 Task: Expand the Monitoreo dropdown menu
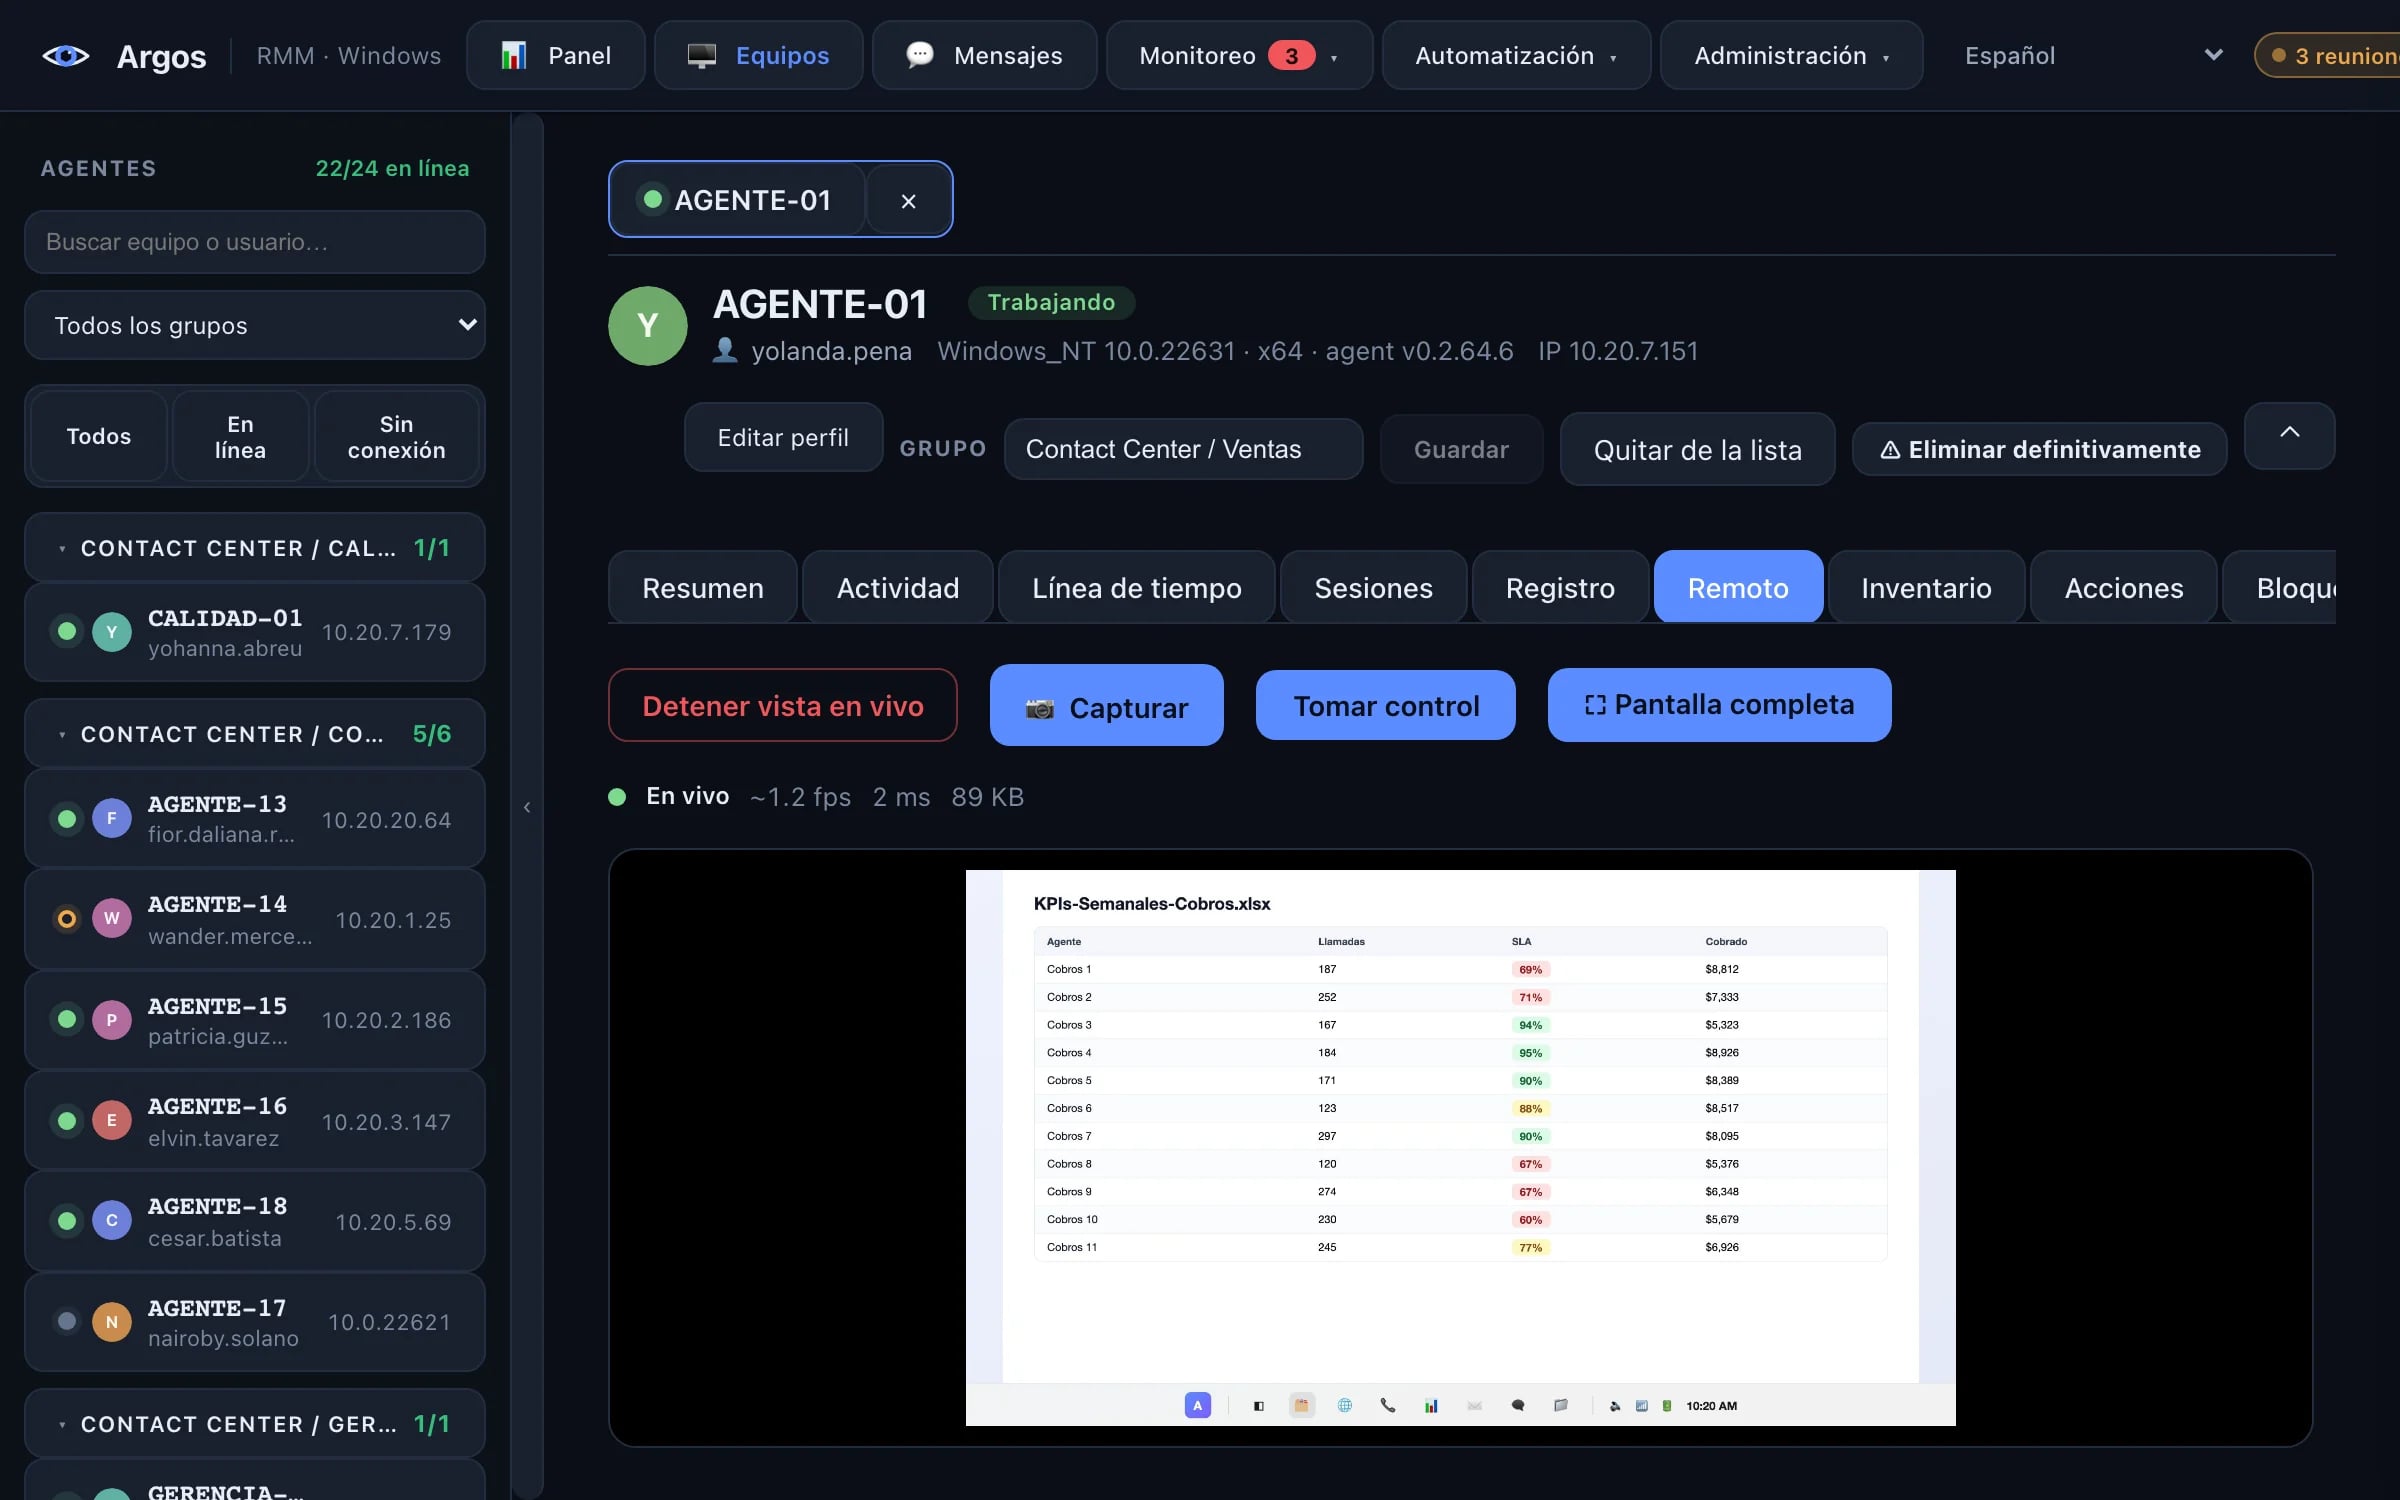1239,55
